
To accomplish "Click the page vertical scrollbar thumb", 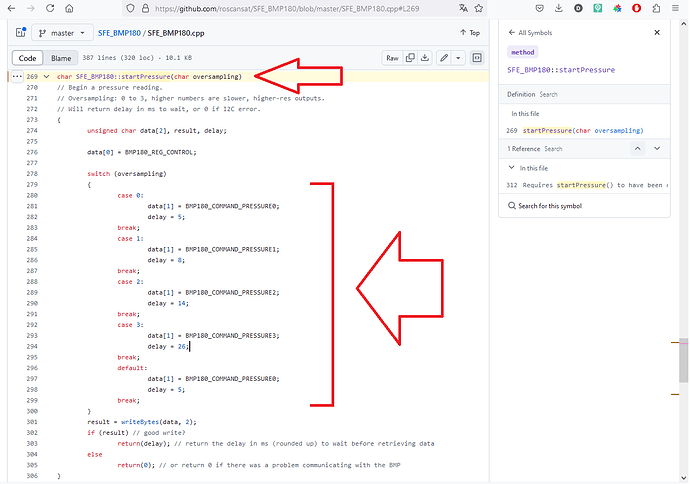I will click(x=683, y=360).
